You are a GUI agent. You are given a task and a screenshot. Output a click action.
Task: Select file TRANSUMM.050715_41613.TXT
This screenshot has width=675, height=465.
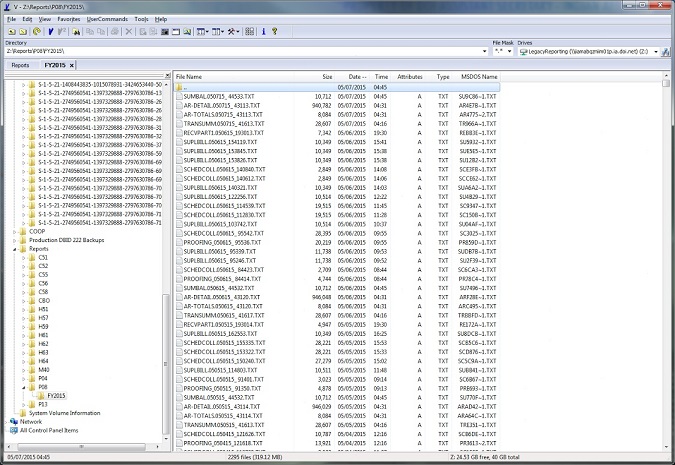(224, 124)
